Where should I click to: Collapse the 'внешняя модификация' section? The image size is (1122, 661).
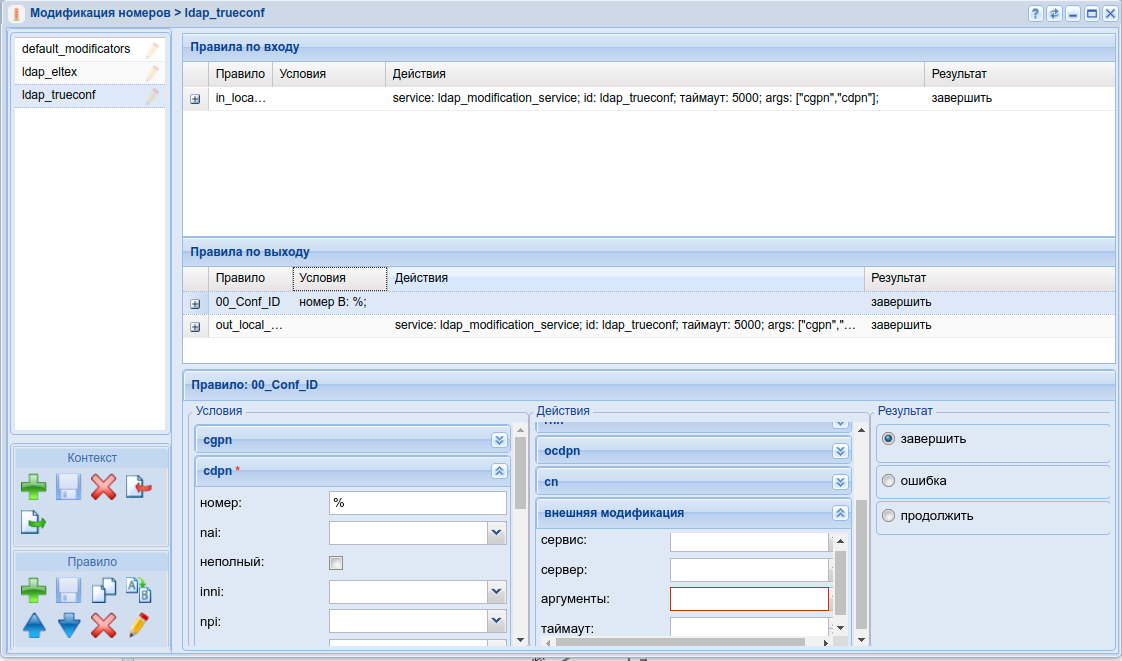840,513
